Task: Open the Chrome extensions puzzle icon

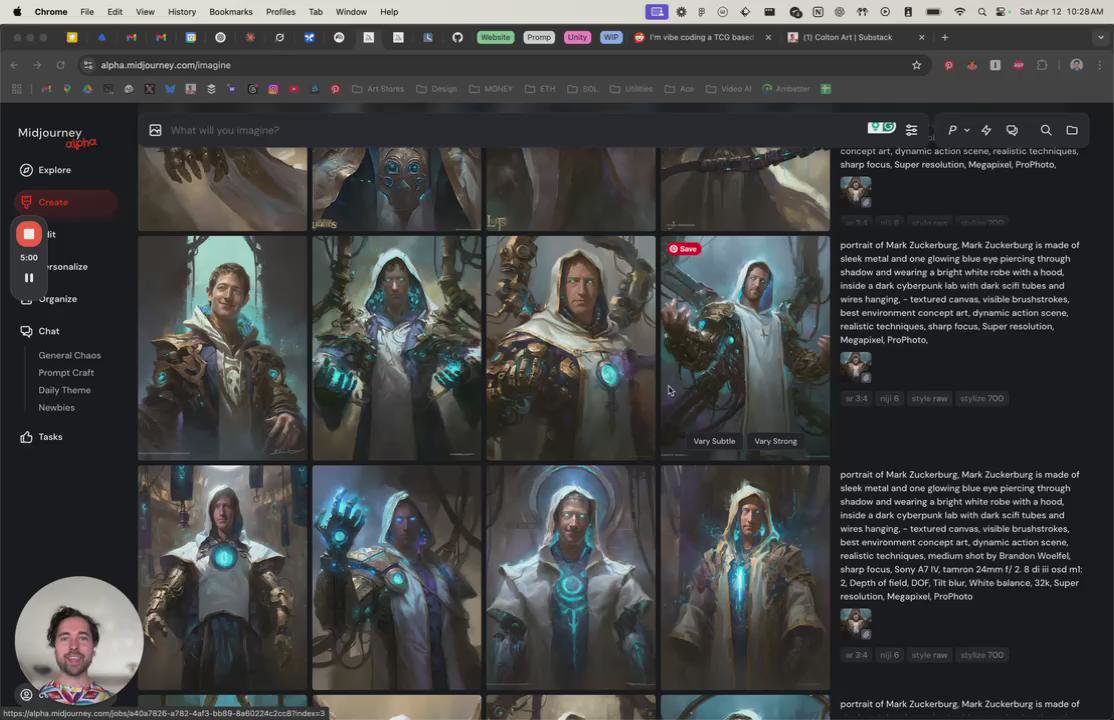Action: coord(1042,65)
